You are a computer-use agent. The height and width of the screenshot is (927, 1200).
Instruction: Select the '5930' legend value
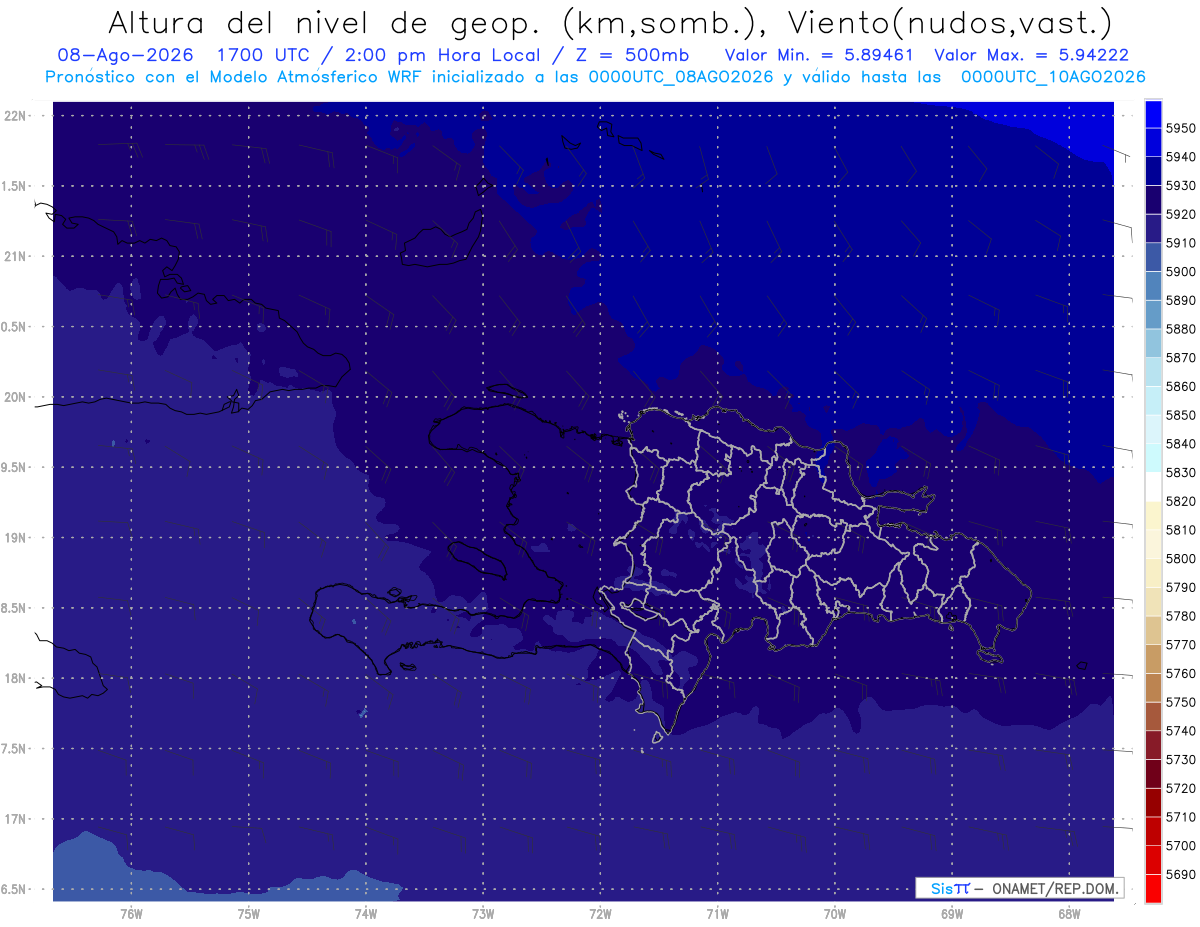click(1181, 185)
